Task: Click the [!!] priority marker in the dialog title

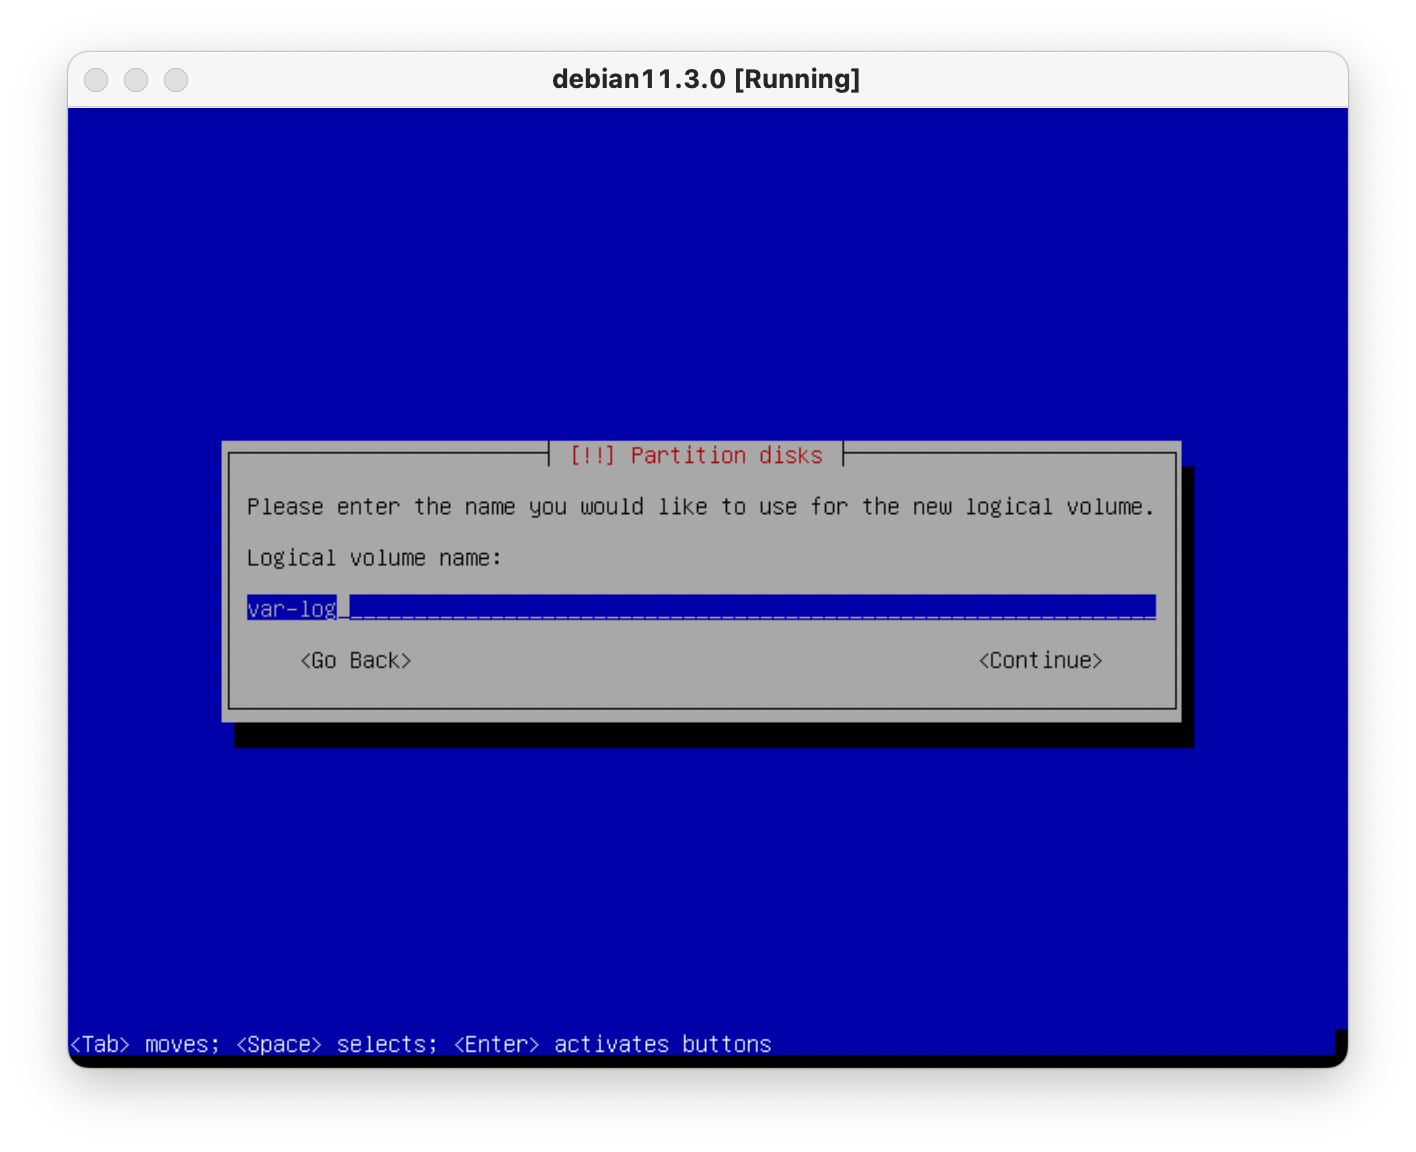Action: tap(592, 456)
